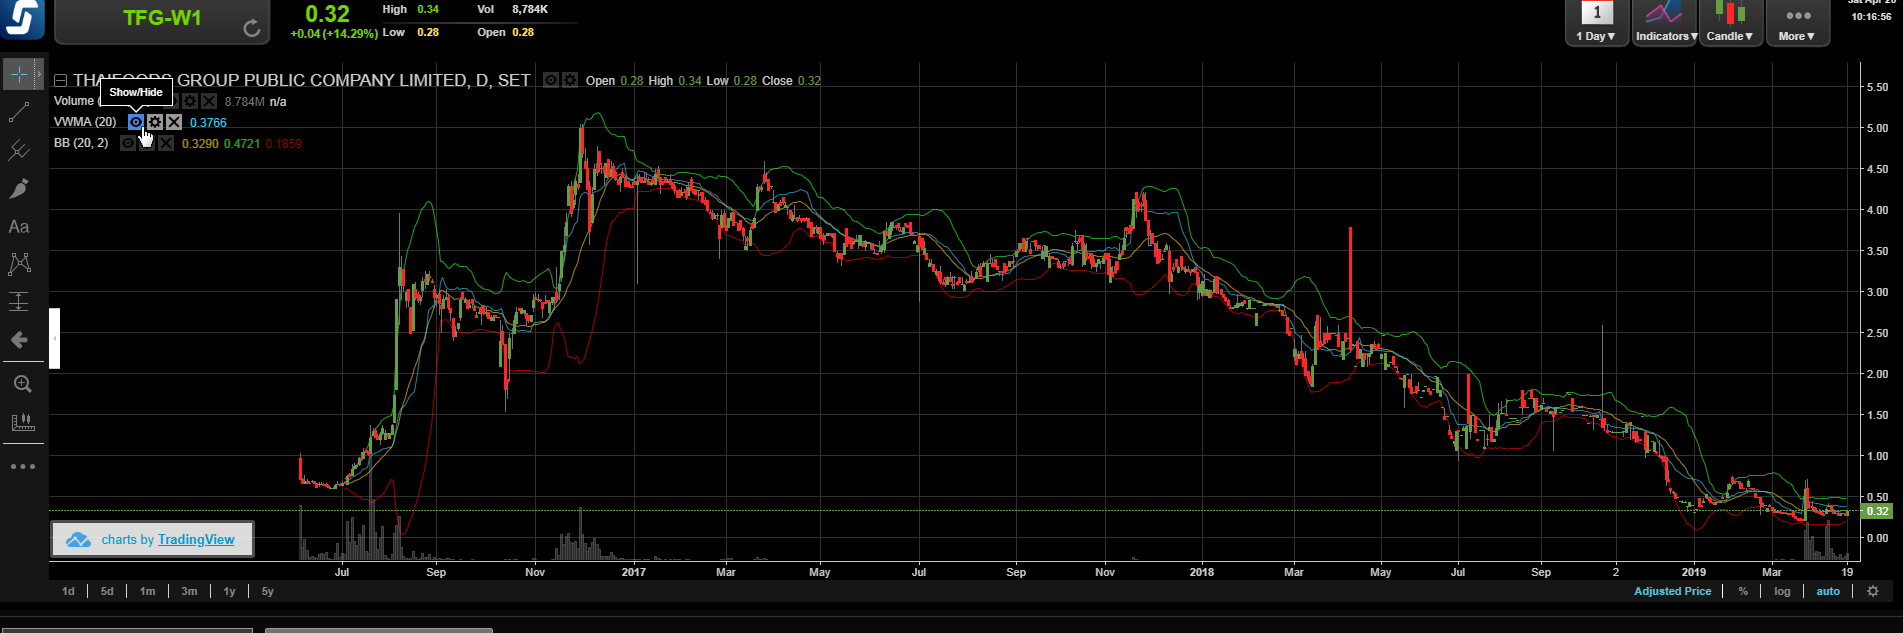The width and height of the screenshot is (1903, 633).
Task: Open the measure ruler tool
Action: point(22,423)
